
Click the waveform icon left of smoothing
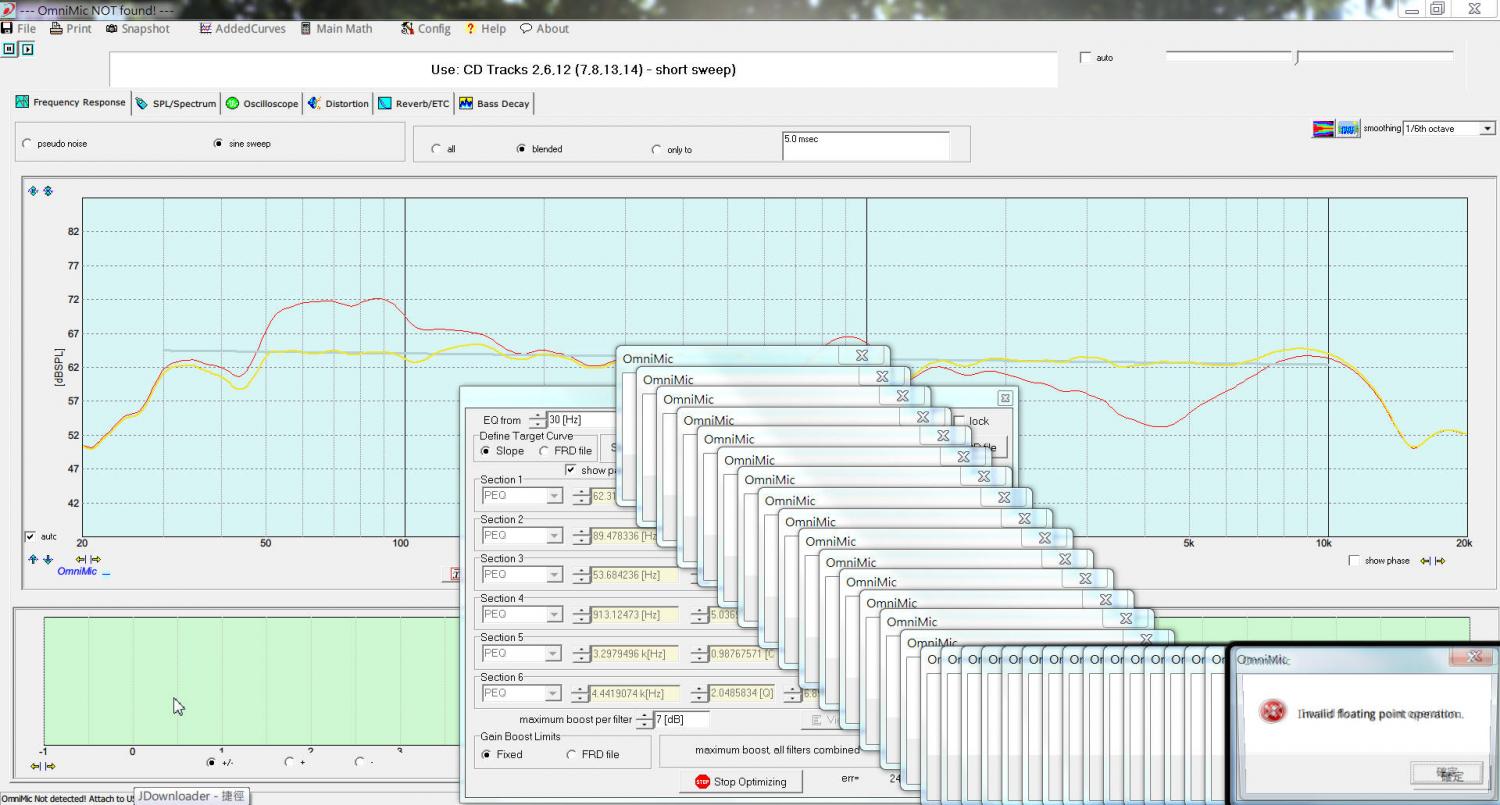pos(1348,129)
